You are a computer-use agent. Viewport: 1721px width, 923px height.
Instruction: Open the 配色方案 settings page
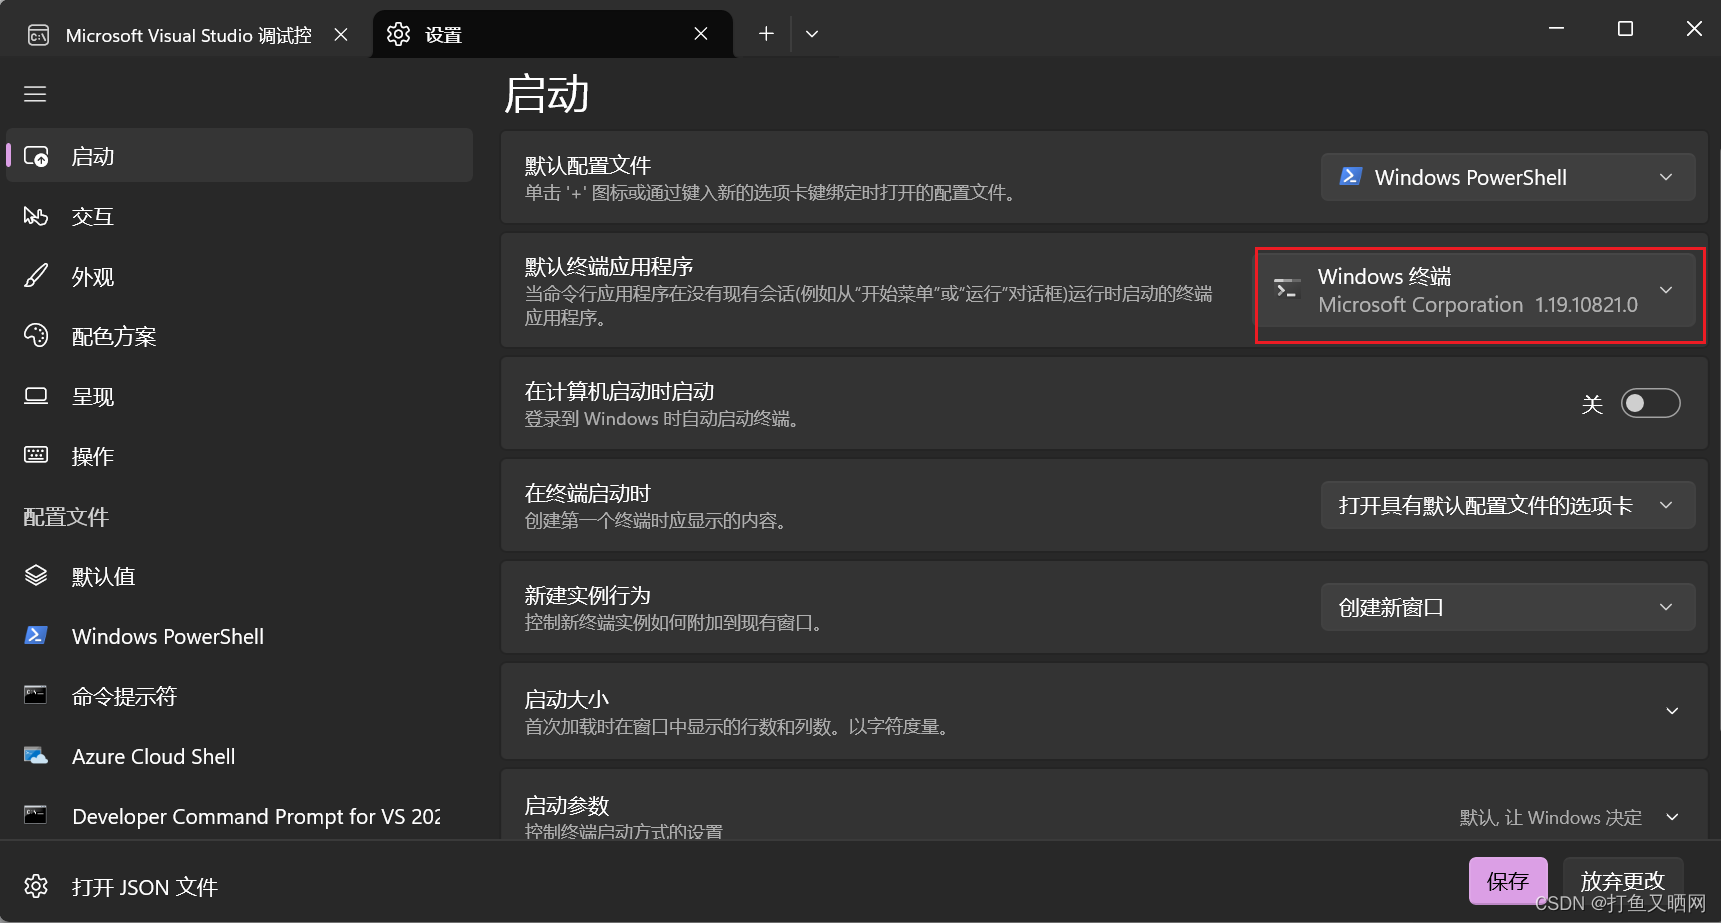(239, 336)
